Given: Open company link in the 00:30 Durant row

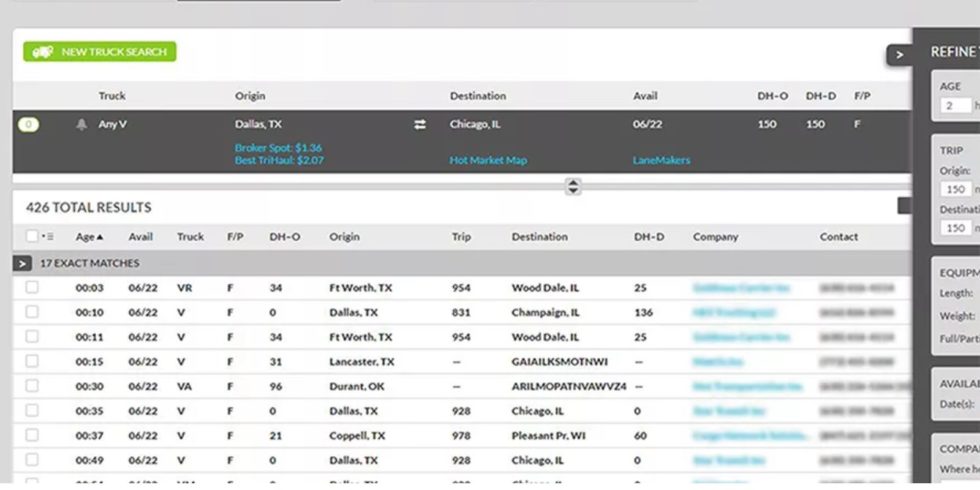Looking at the screenshot, I should tap(748, 386).
